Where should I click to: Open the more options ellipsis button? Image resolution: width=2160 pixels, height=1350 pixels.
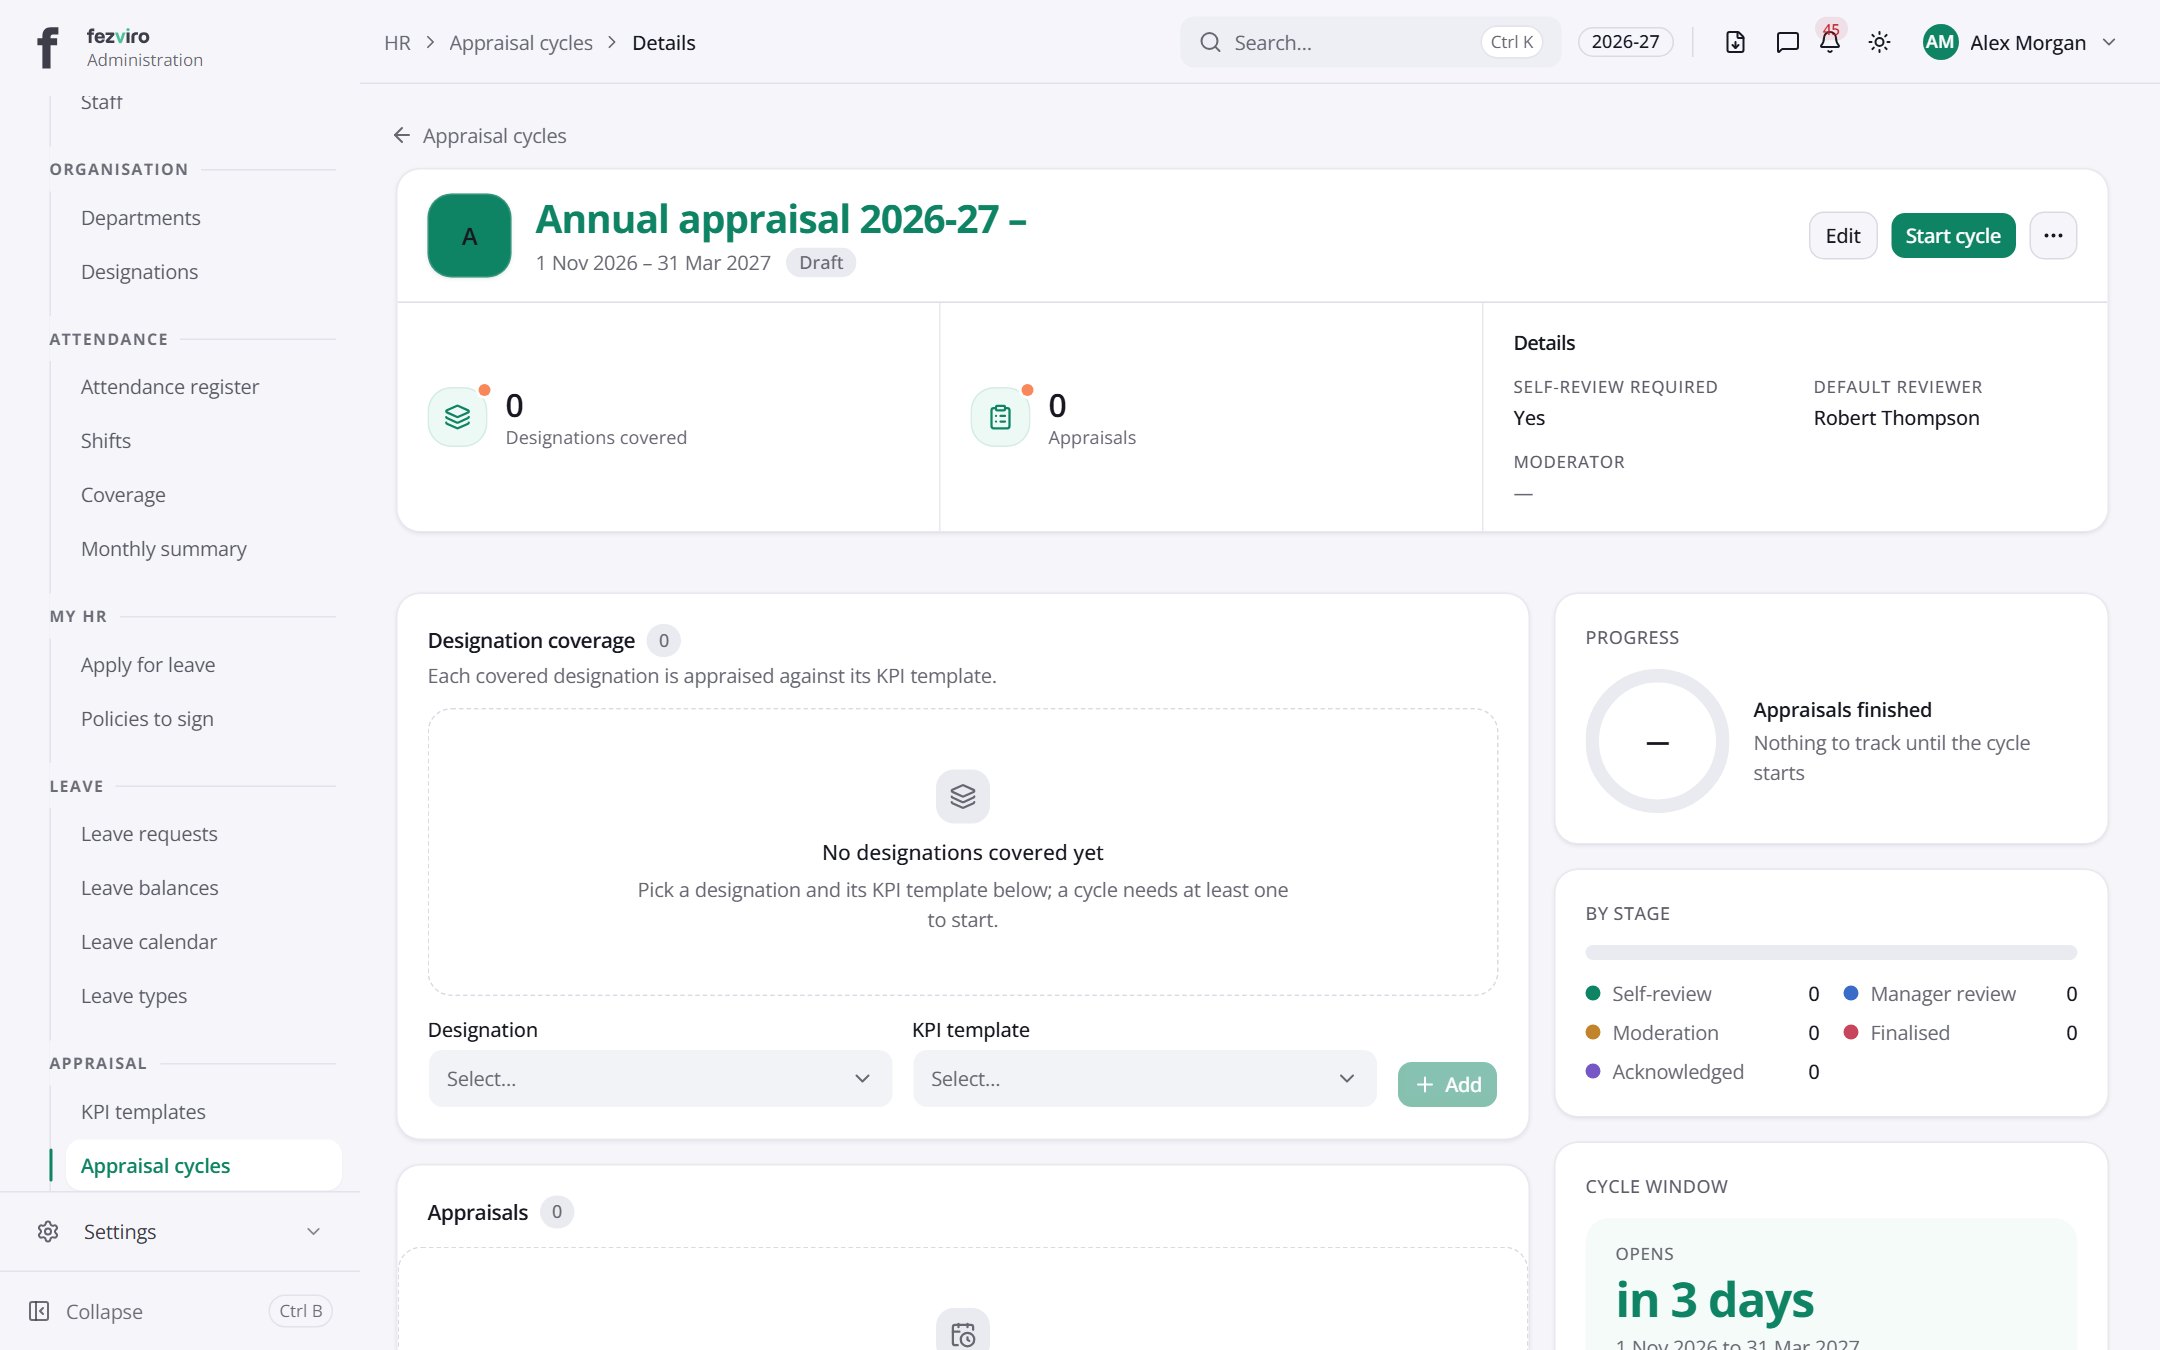[2053, 235]
